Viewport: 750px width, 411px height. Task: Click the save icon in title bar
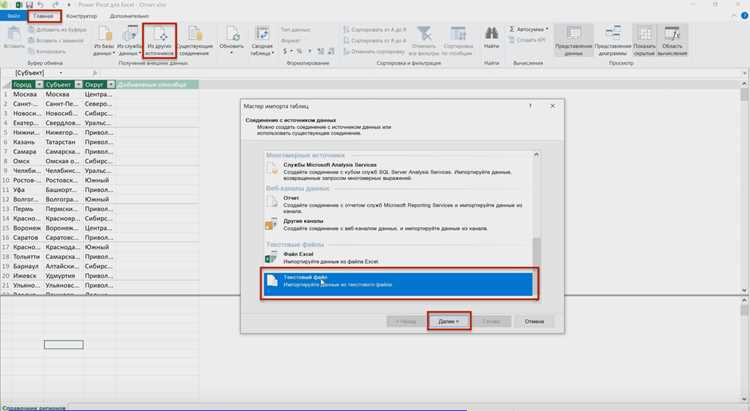[30, 5]
